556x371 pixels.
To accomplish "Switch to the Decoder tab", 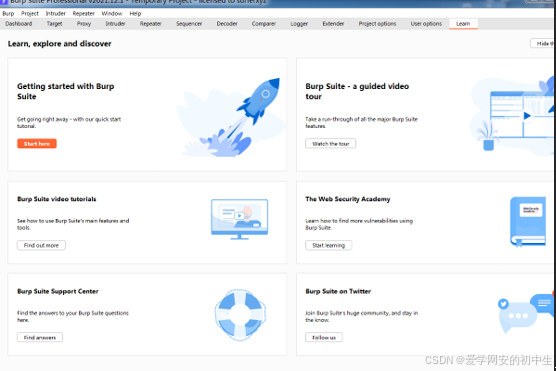I will coord(227,24).
